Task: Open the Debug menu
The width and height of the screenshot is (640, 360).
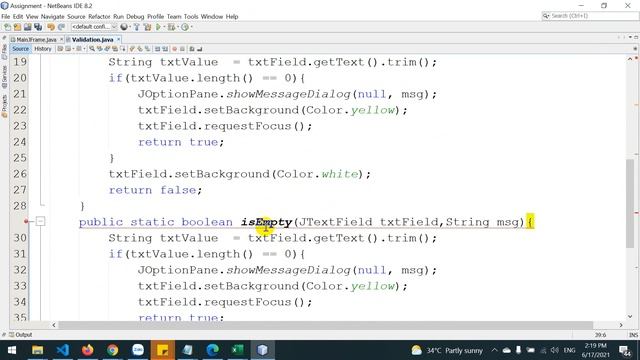Action: coord(135,16)
